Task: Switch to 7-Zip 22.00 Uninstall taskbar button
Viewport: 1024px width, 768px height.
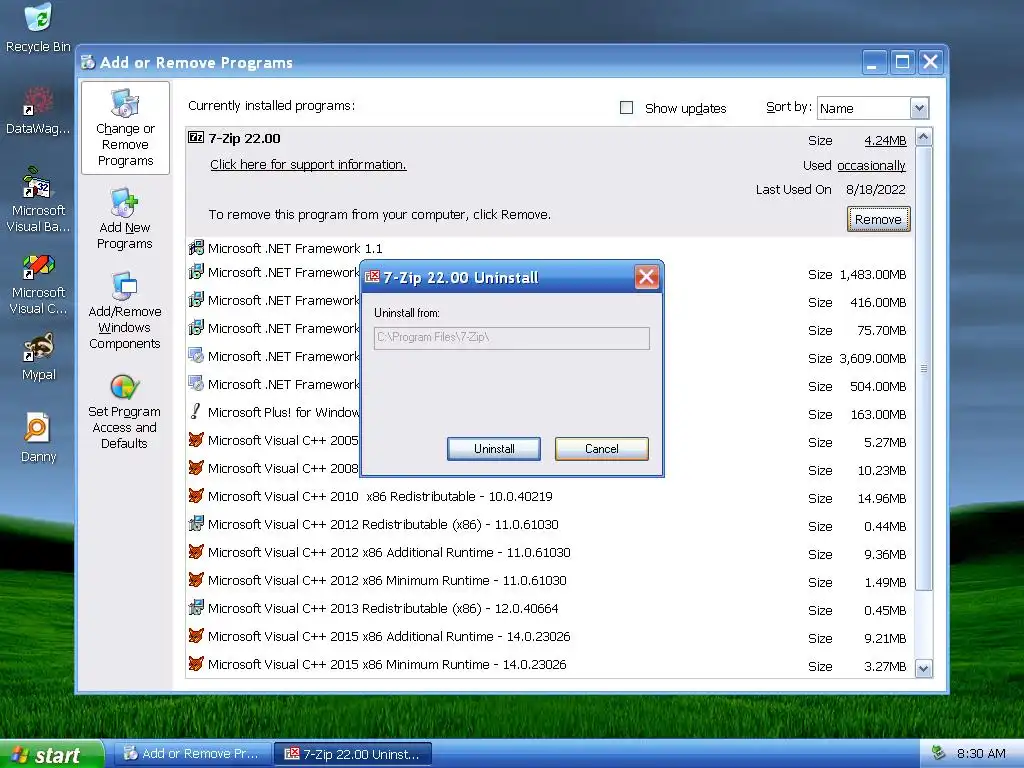Action: tap(353, 754)
